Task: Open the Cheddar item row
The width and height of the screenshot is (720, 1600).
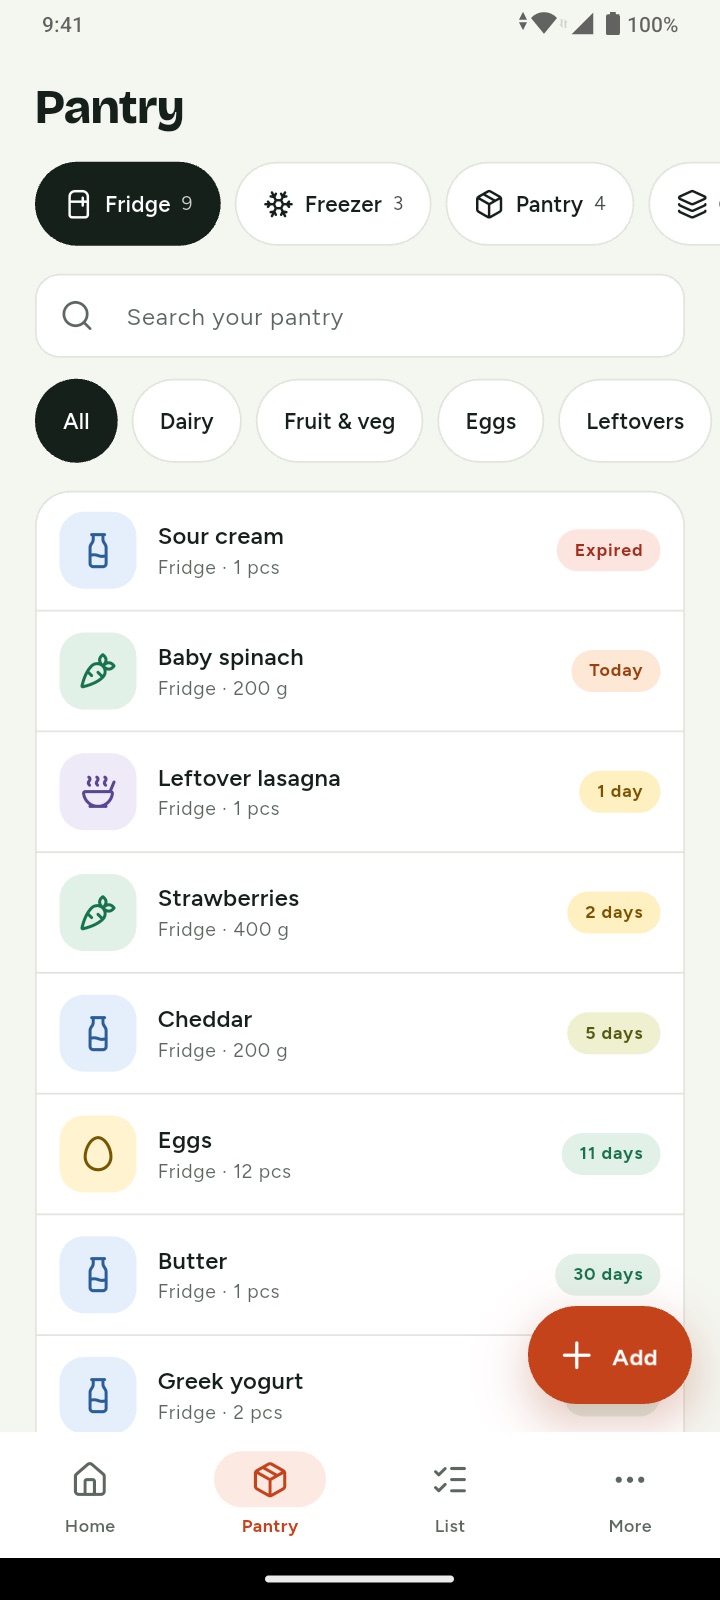Action: 360,1033
